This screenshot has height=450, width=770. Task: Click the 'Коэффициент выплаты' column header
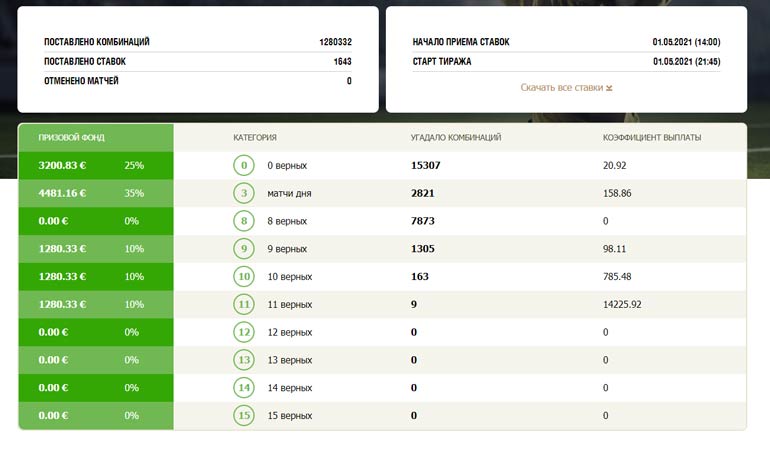point(652,138)
